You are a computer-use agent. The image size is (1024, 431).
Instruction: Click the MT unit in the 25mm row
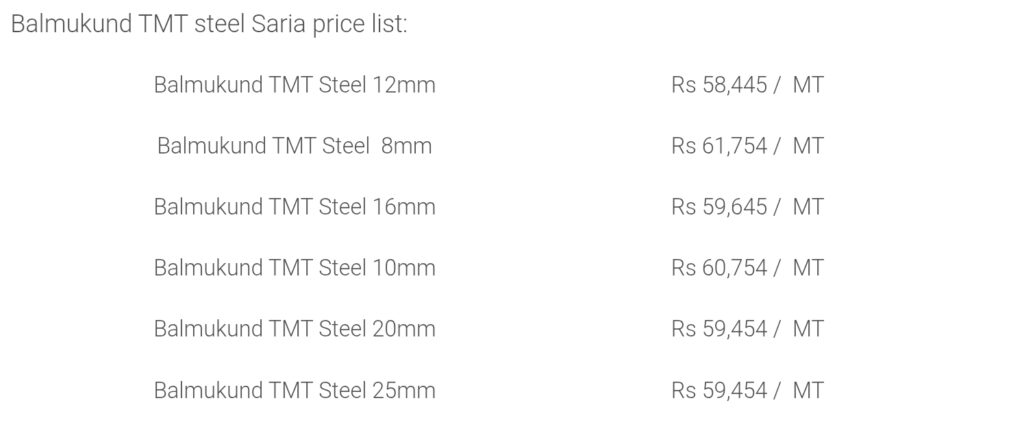tap(808, 390)
